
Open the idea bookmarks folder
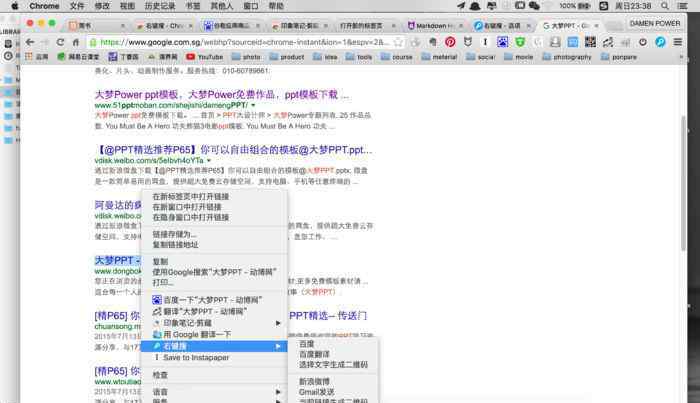click(x=325, y=57)
